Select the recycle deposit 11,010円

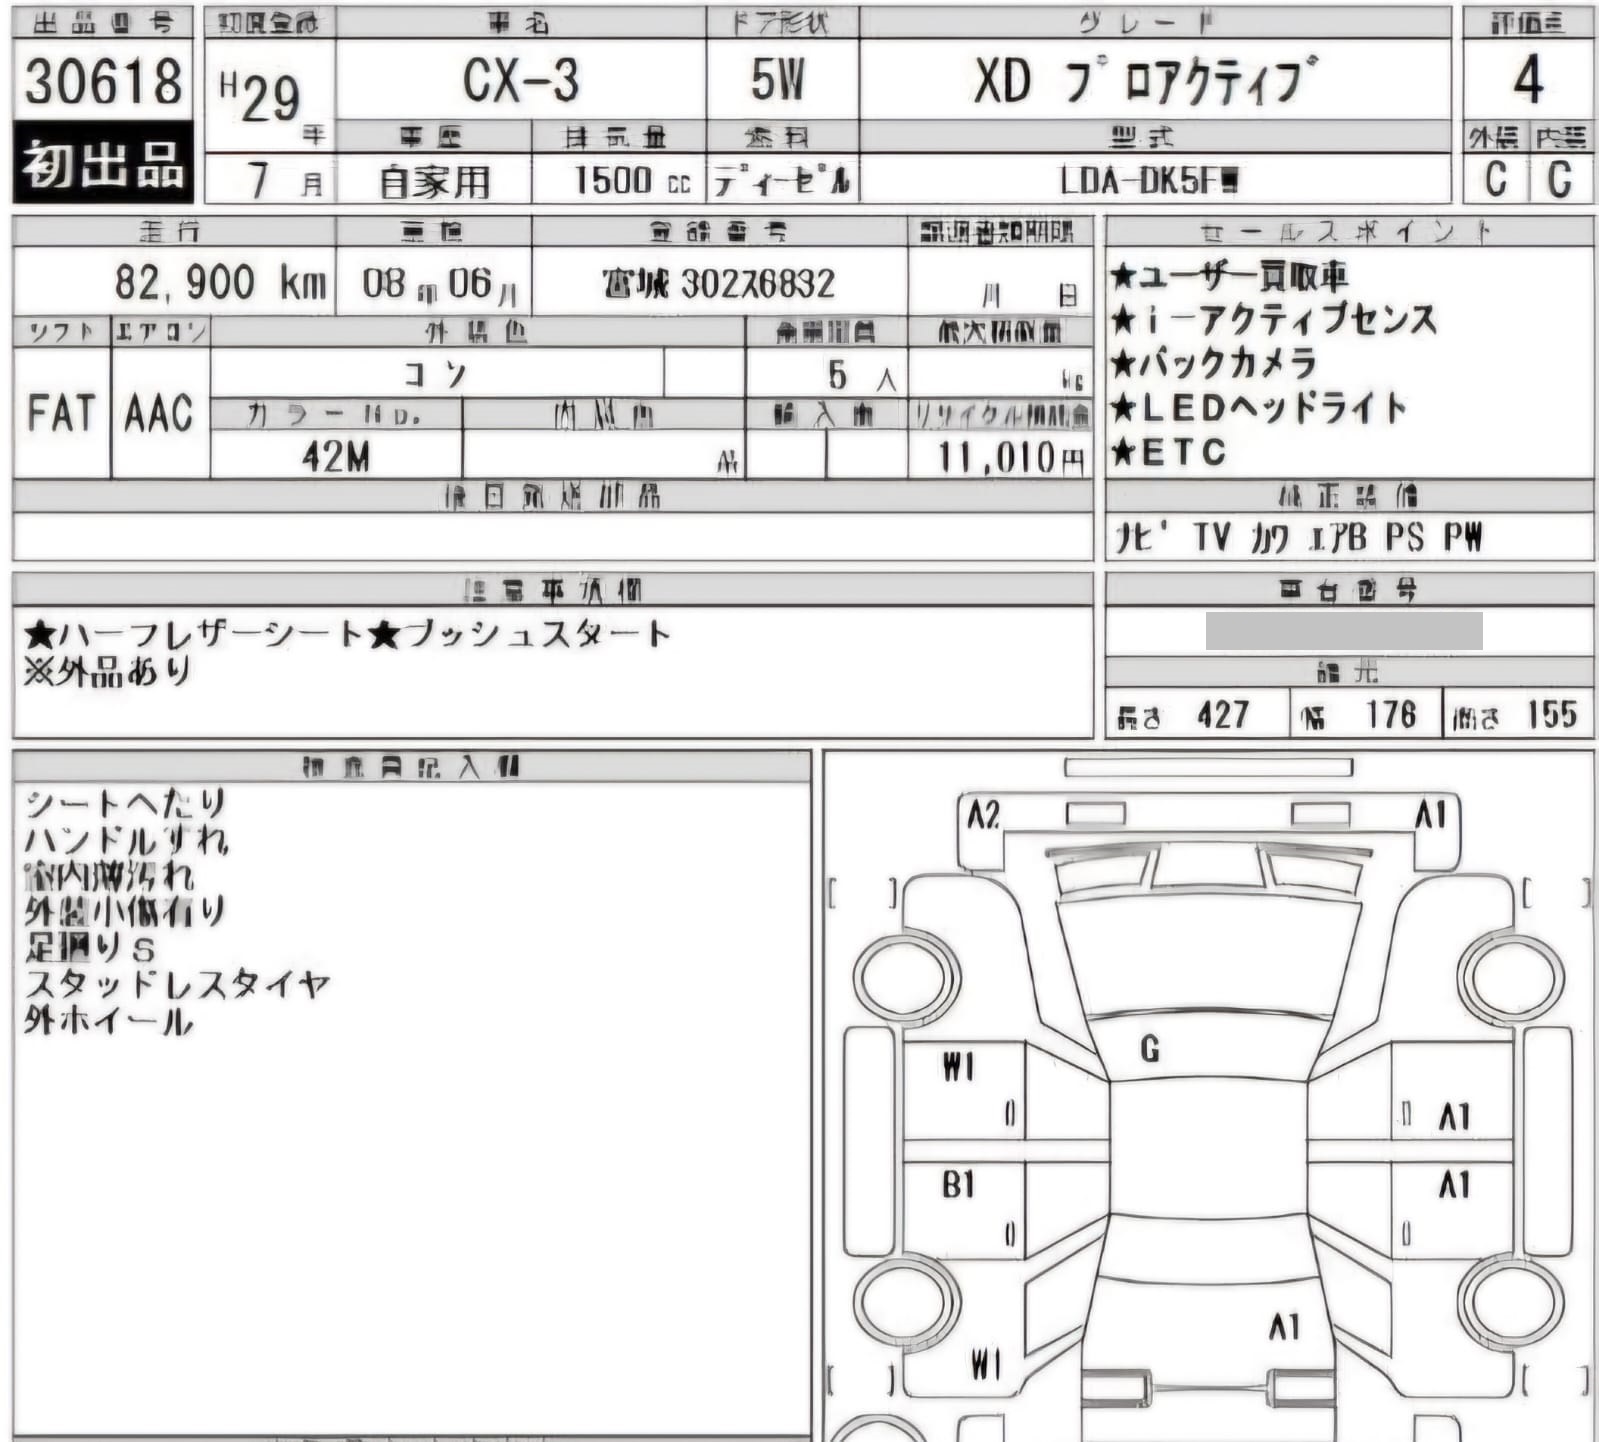pos(1010,458)
